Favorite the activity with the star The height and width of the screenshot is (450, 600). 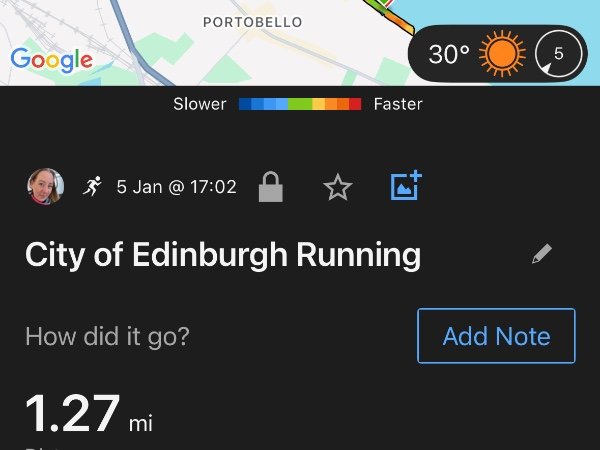[x=338, y=187]
